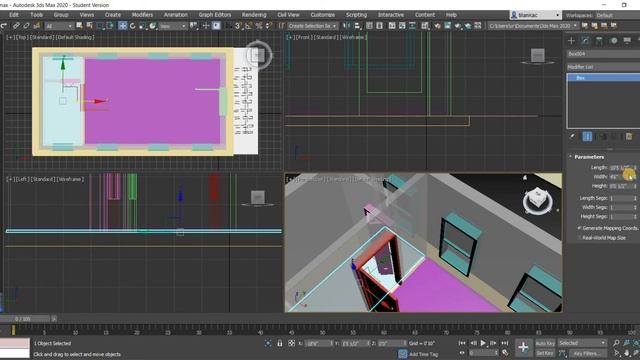Click the Go to End playback button
Viewport: 640px width, 360px height.
click(505, 343)
